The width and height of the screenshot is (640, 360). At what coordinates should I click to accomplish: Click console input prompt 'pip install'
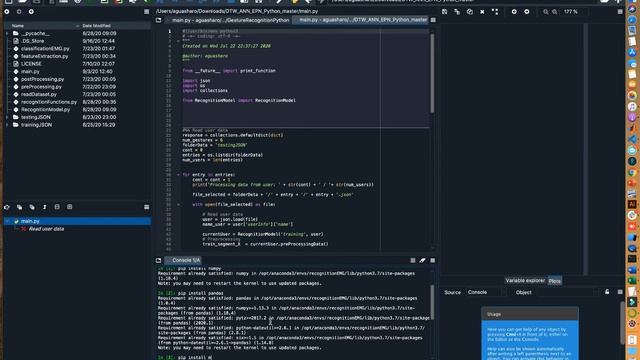click(x=195, y=357)
